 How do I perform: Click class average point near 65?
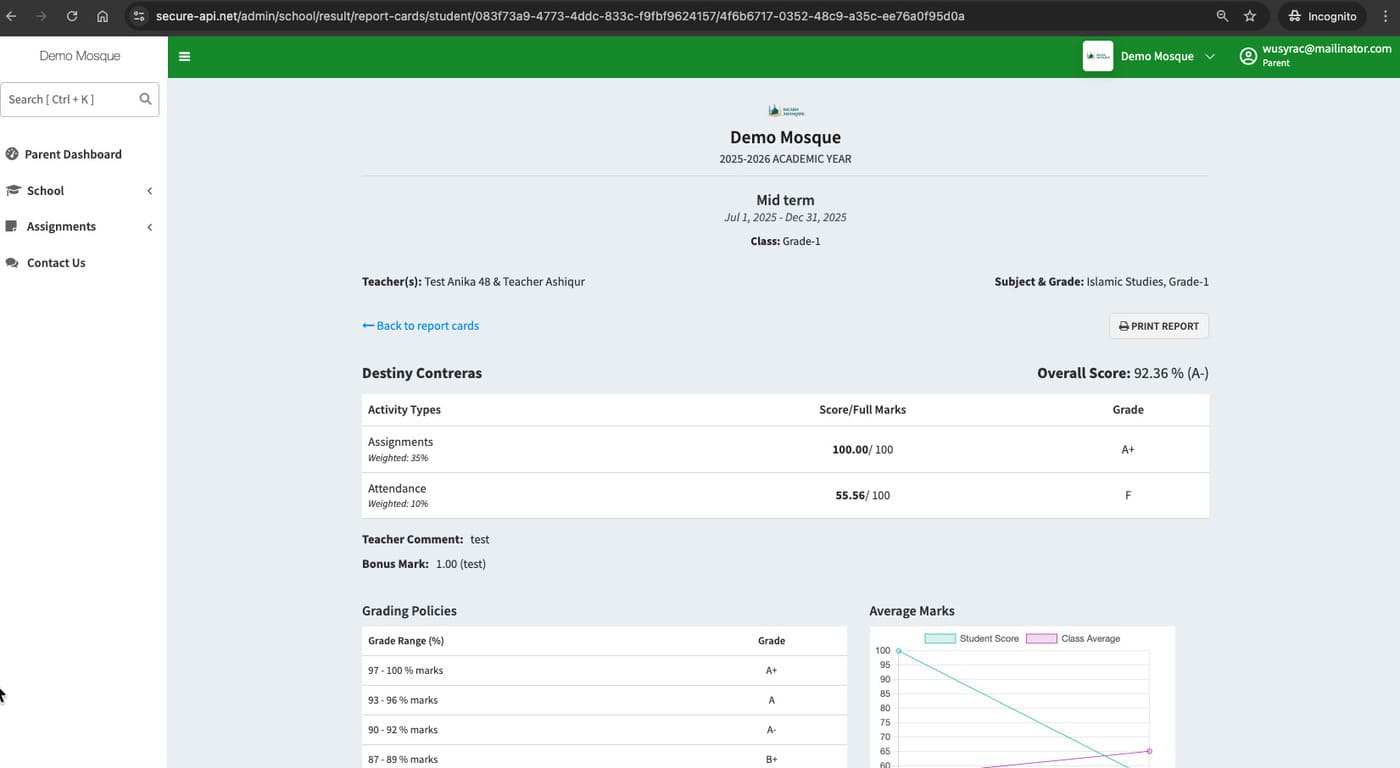1149,751
